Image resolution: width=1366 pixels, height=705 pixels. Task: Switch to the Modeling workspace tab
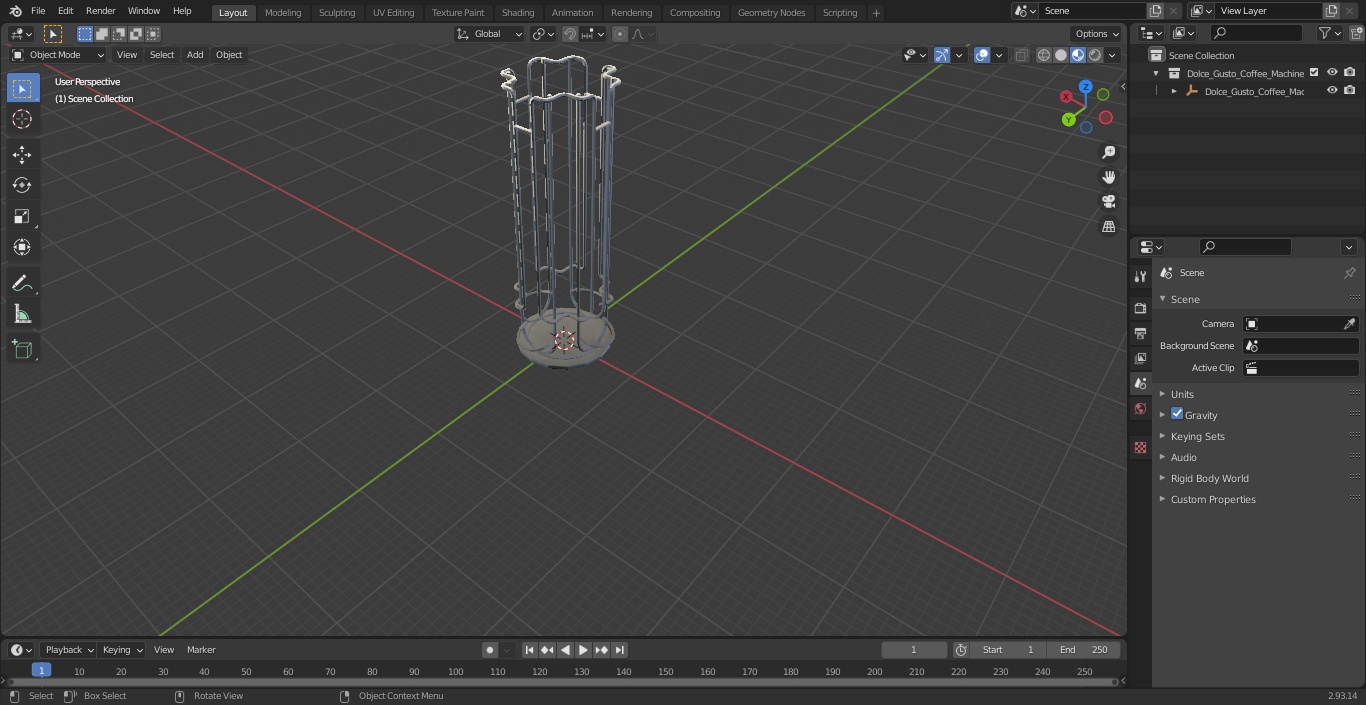283,12
